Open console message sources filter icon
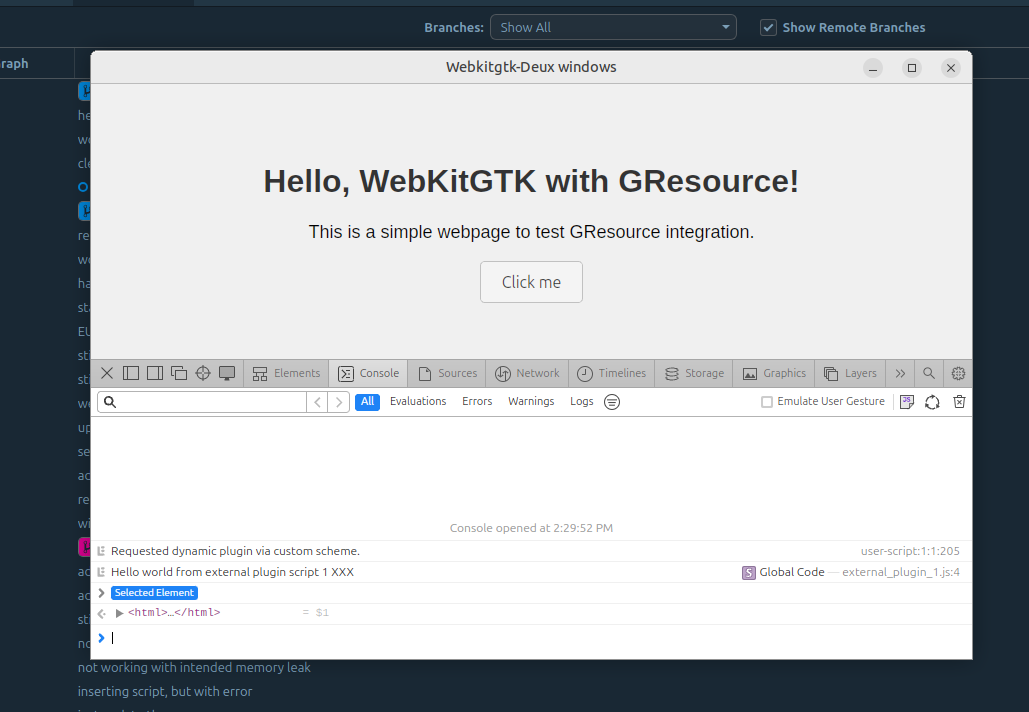Image resolution: width=1029 pixels, height=712 pixels. 612,402
